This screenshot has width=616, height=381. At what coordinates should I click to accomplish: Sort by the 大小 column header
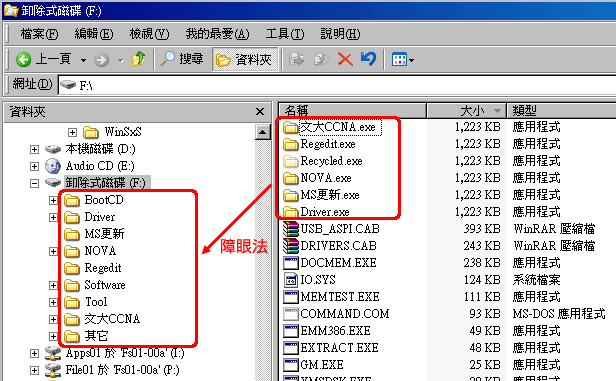466,110
